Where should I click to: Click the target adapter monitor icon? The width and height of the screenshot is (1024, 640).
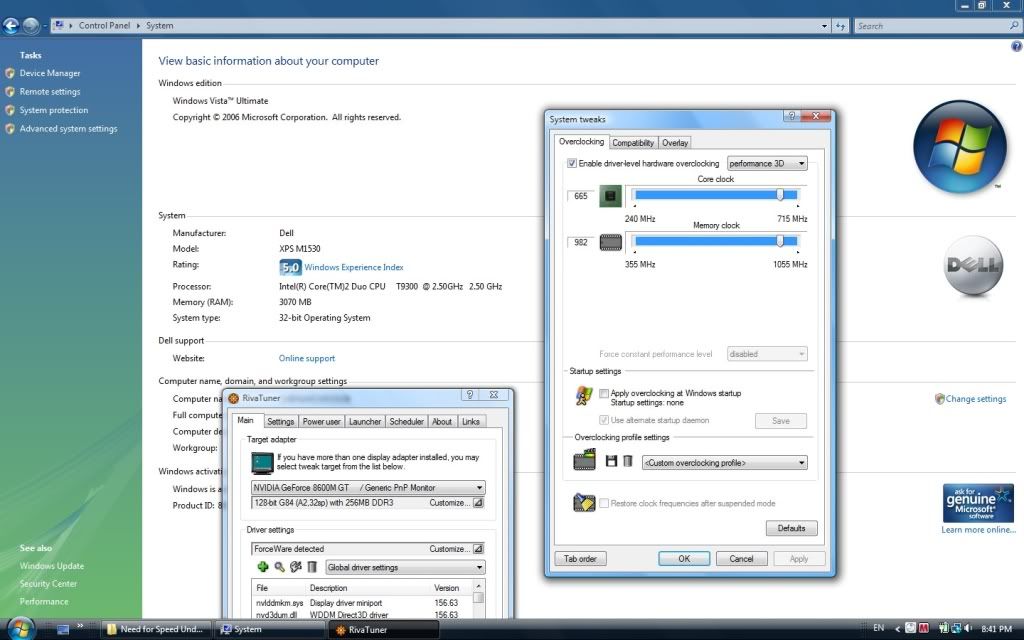[x=263, y=462]
